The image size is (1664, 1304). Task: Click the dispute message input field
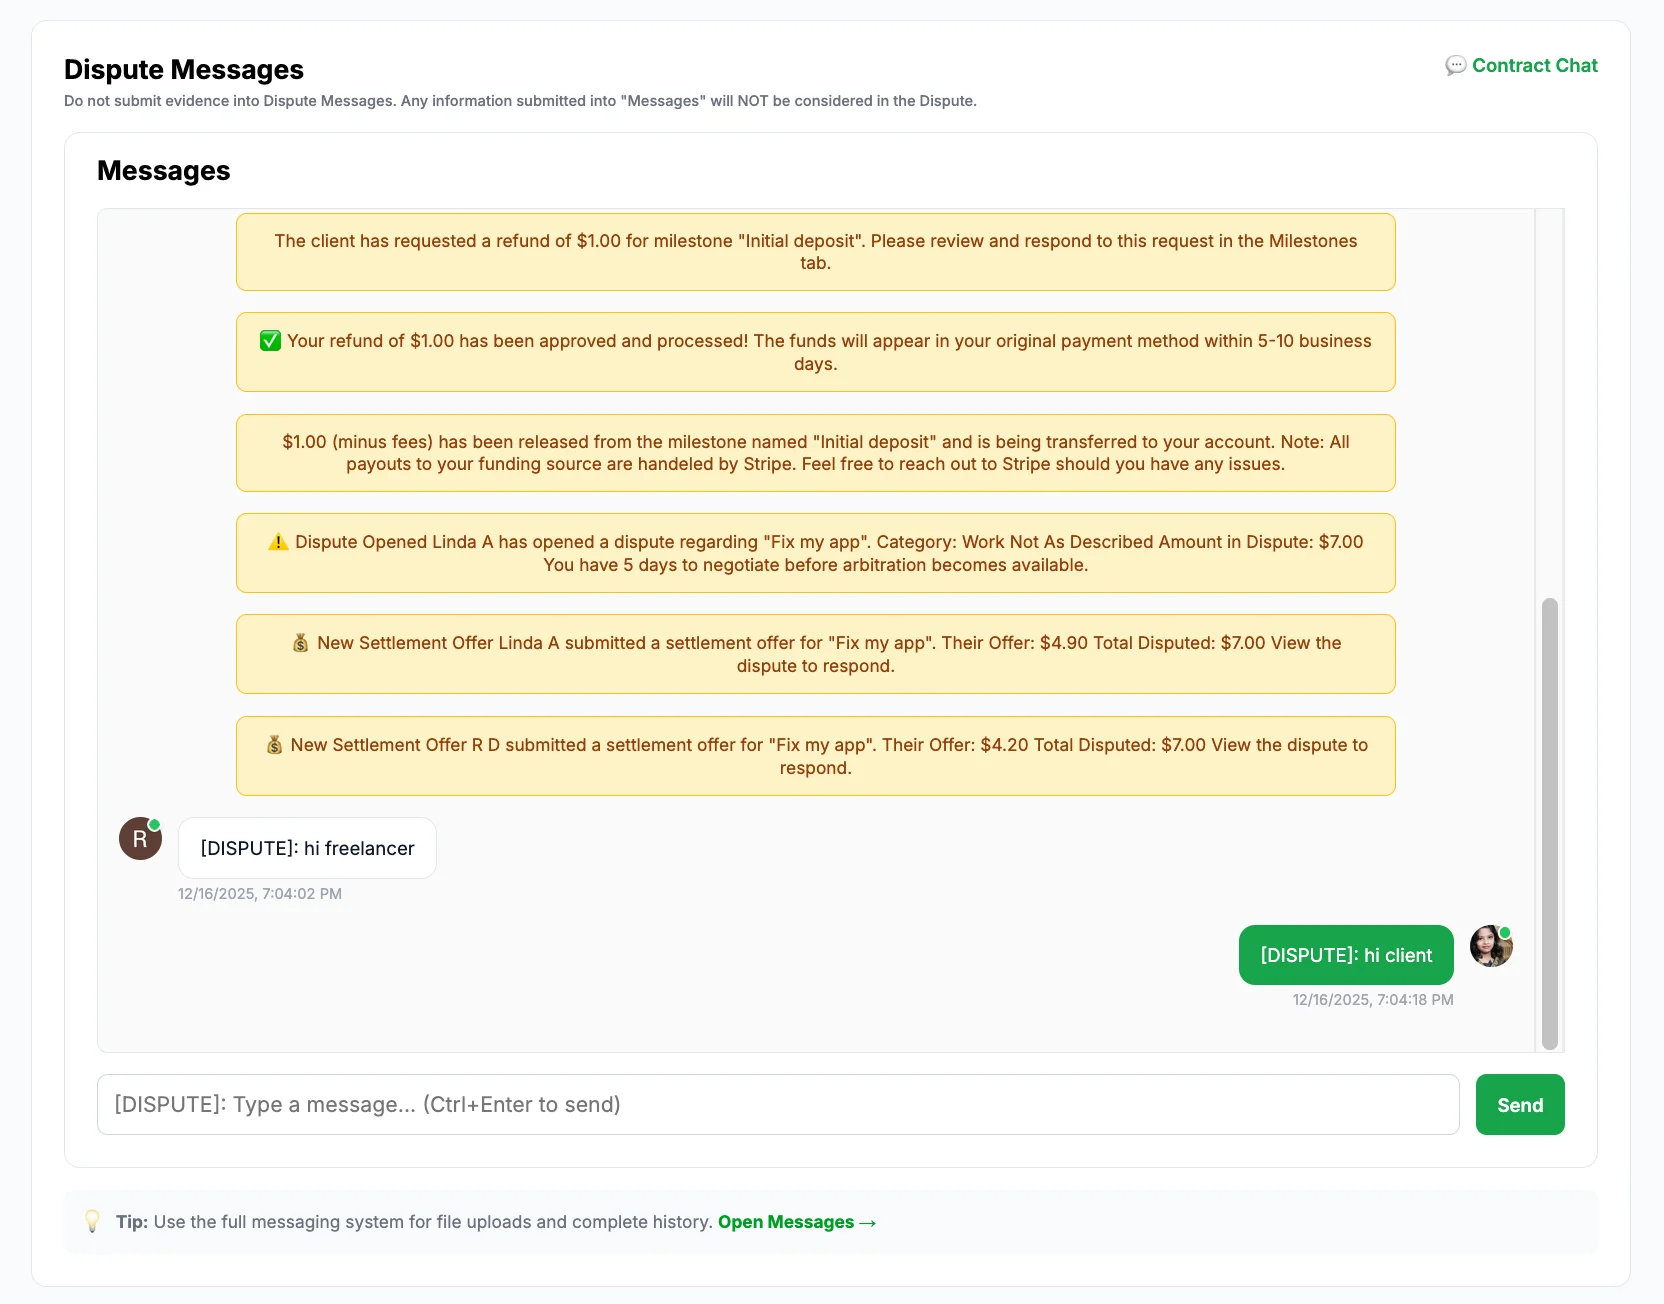click(x=778, y=1104)
